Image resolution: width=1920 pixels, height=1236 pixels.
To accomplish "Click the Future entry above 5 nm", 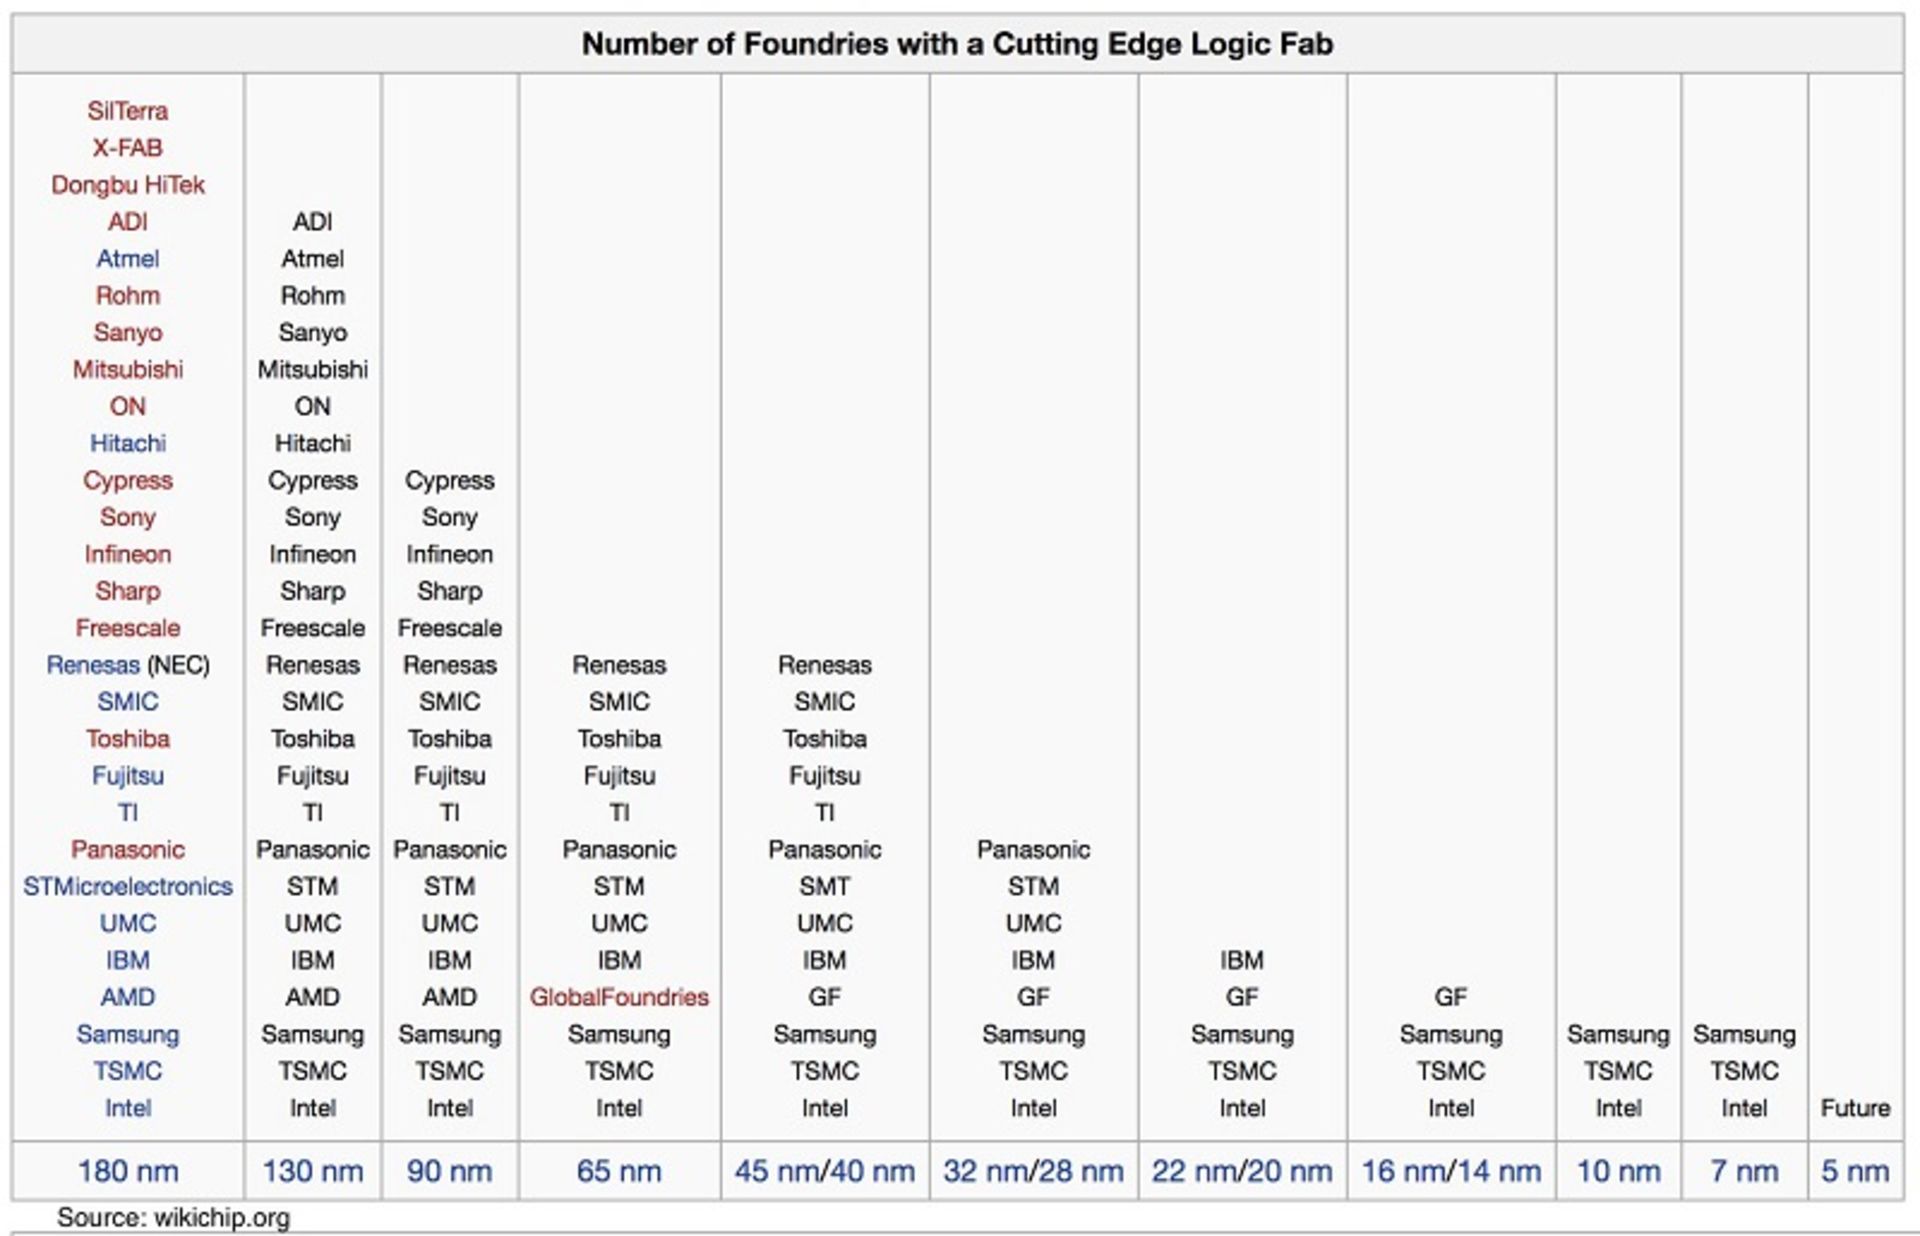I will coord(1855,1108).
